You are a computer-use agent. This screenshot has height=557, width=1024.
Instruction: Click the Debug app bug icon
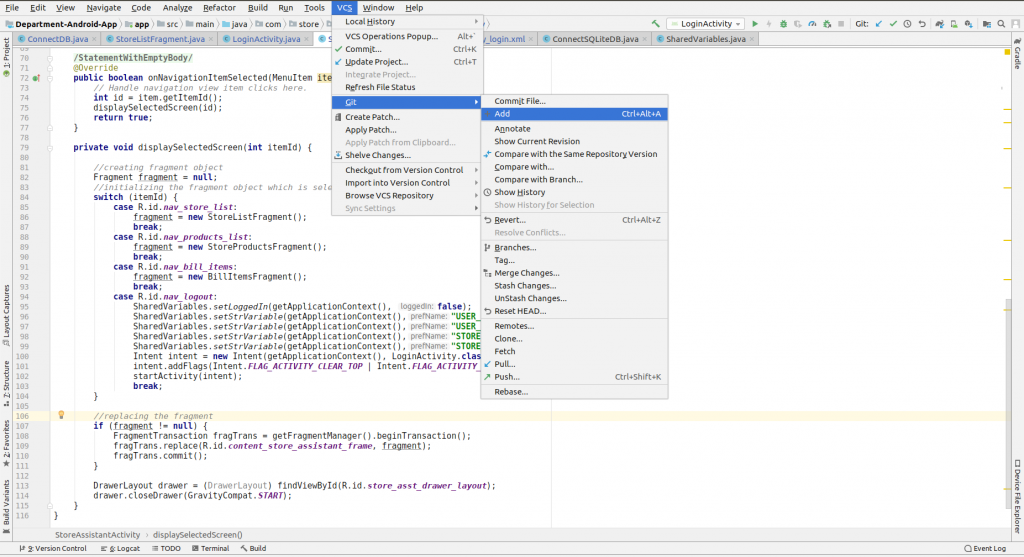point(784,24)
